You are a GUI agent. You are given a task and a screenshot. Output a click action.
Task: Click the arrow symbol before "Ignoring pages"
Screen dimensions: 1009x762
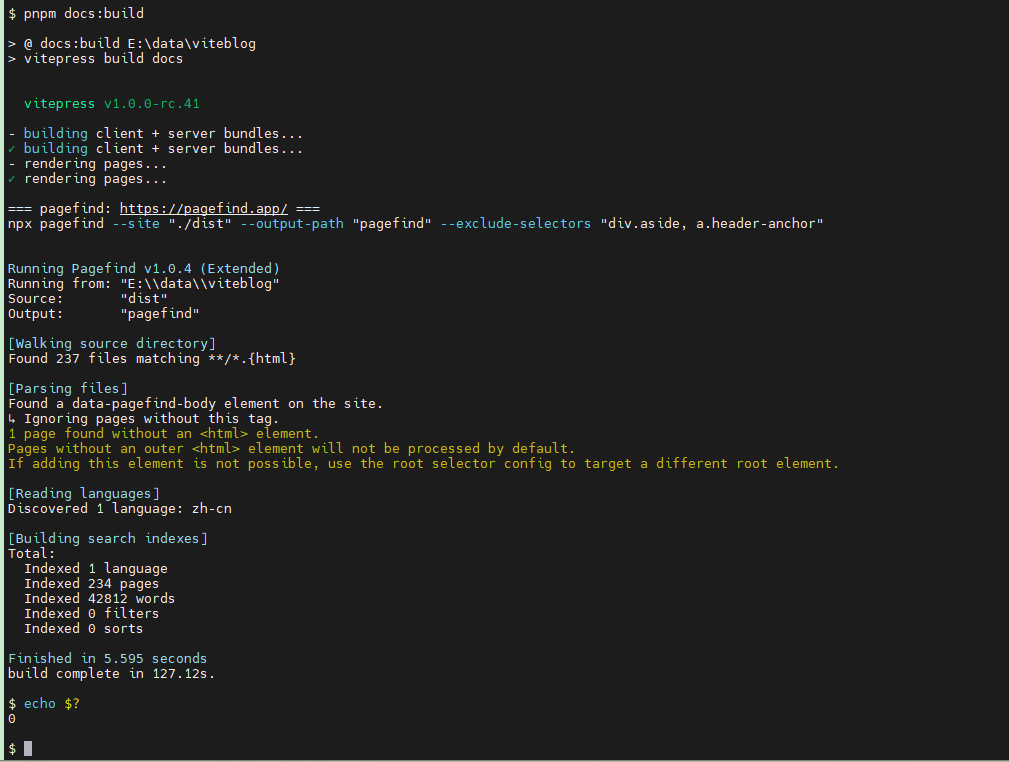pyautogui.click(x=12, y=418)
